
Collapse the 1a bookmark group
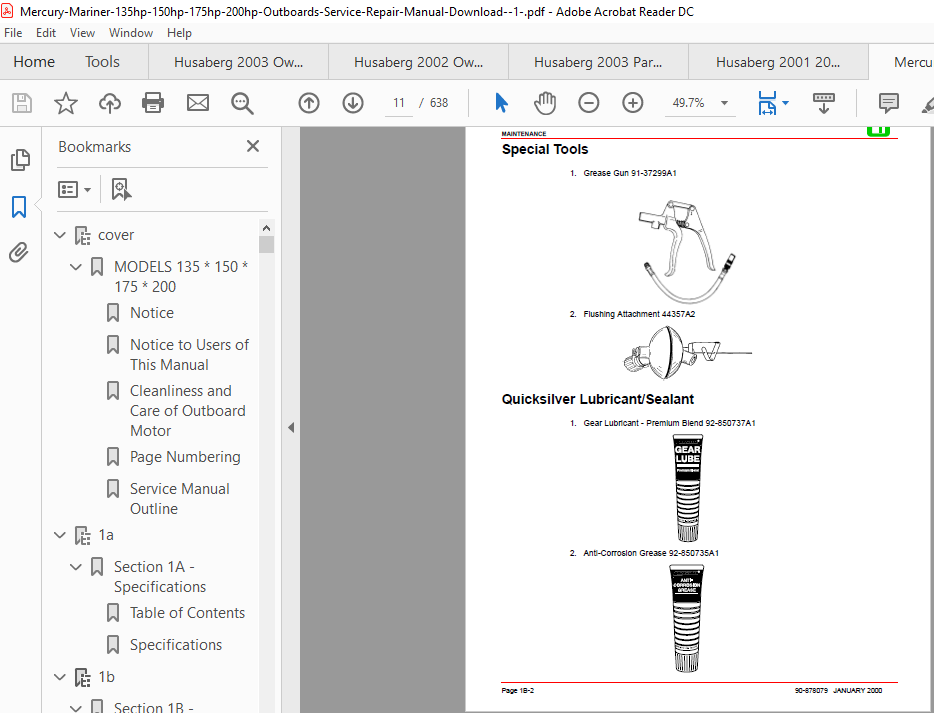point(60,535)
